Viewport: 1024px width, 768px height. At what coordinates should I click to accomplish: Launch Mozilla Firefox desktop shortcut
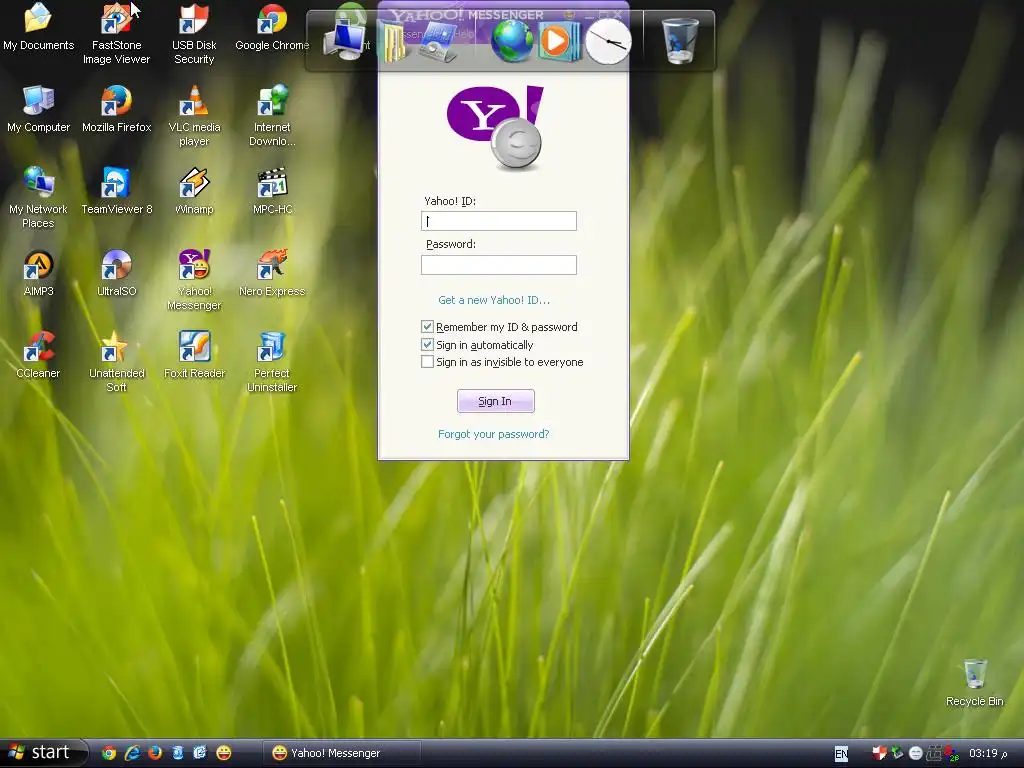(116, 109)
